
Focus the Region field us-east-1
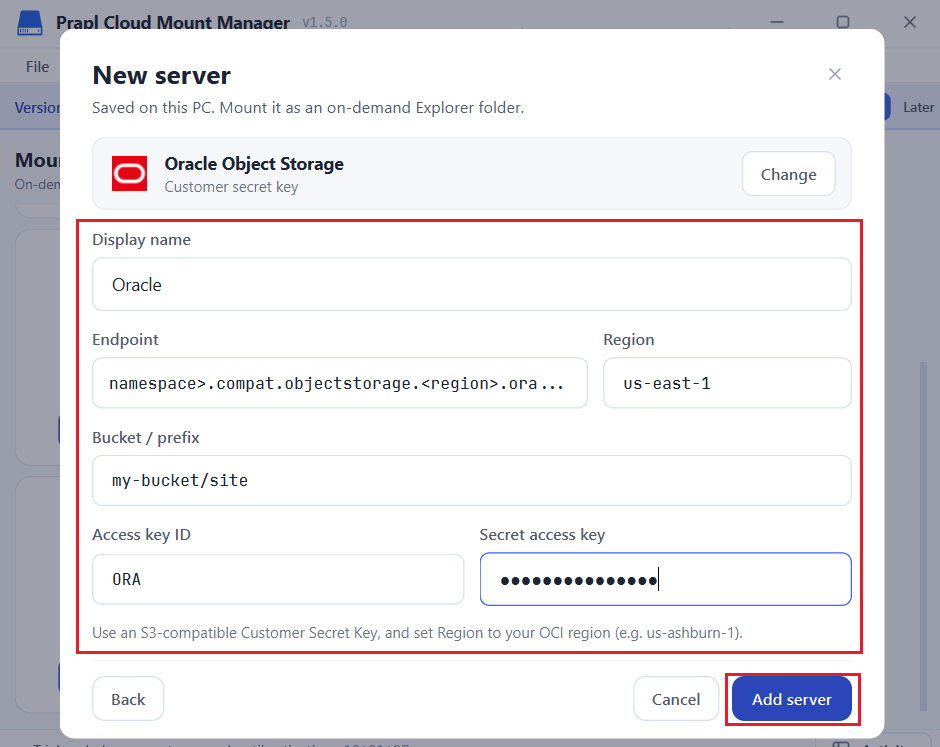click(x=727, y=383)
